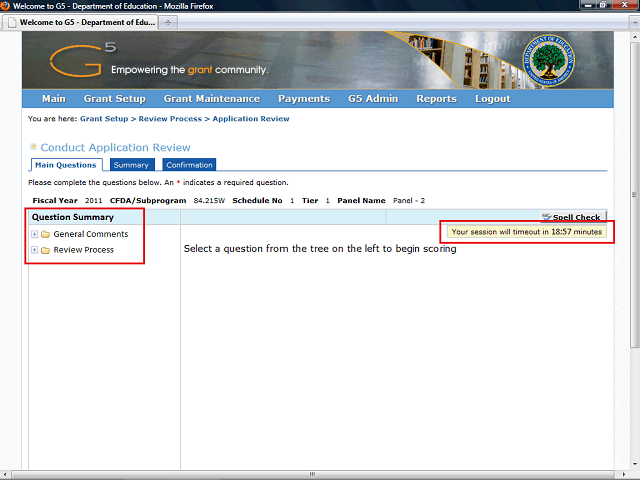
Task: Click the Fiscal Year value 2011
Action: [93, 200]
